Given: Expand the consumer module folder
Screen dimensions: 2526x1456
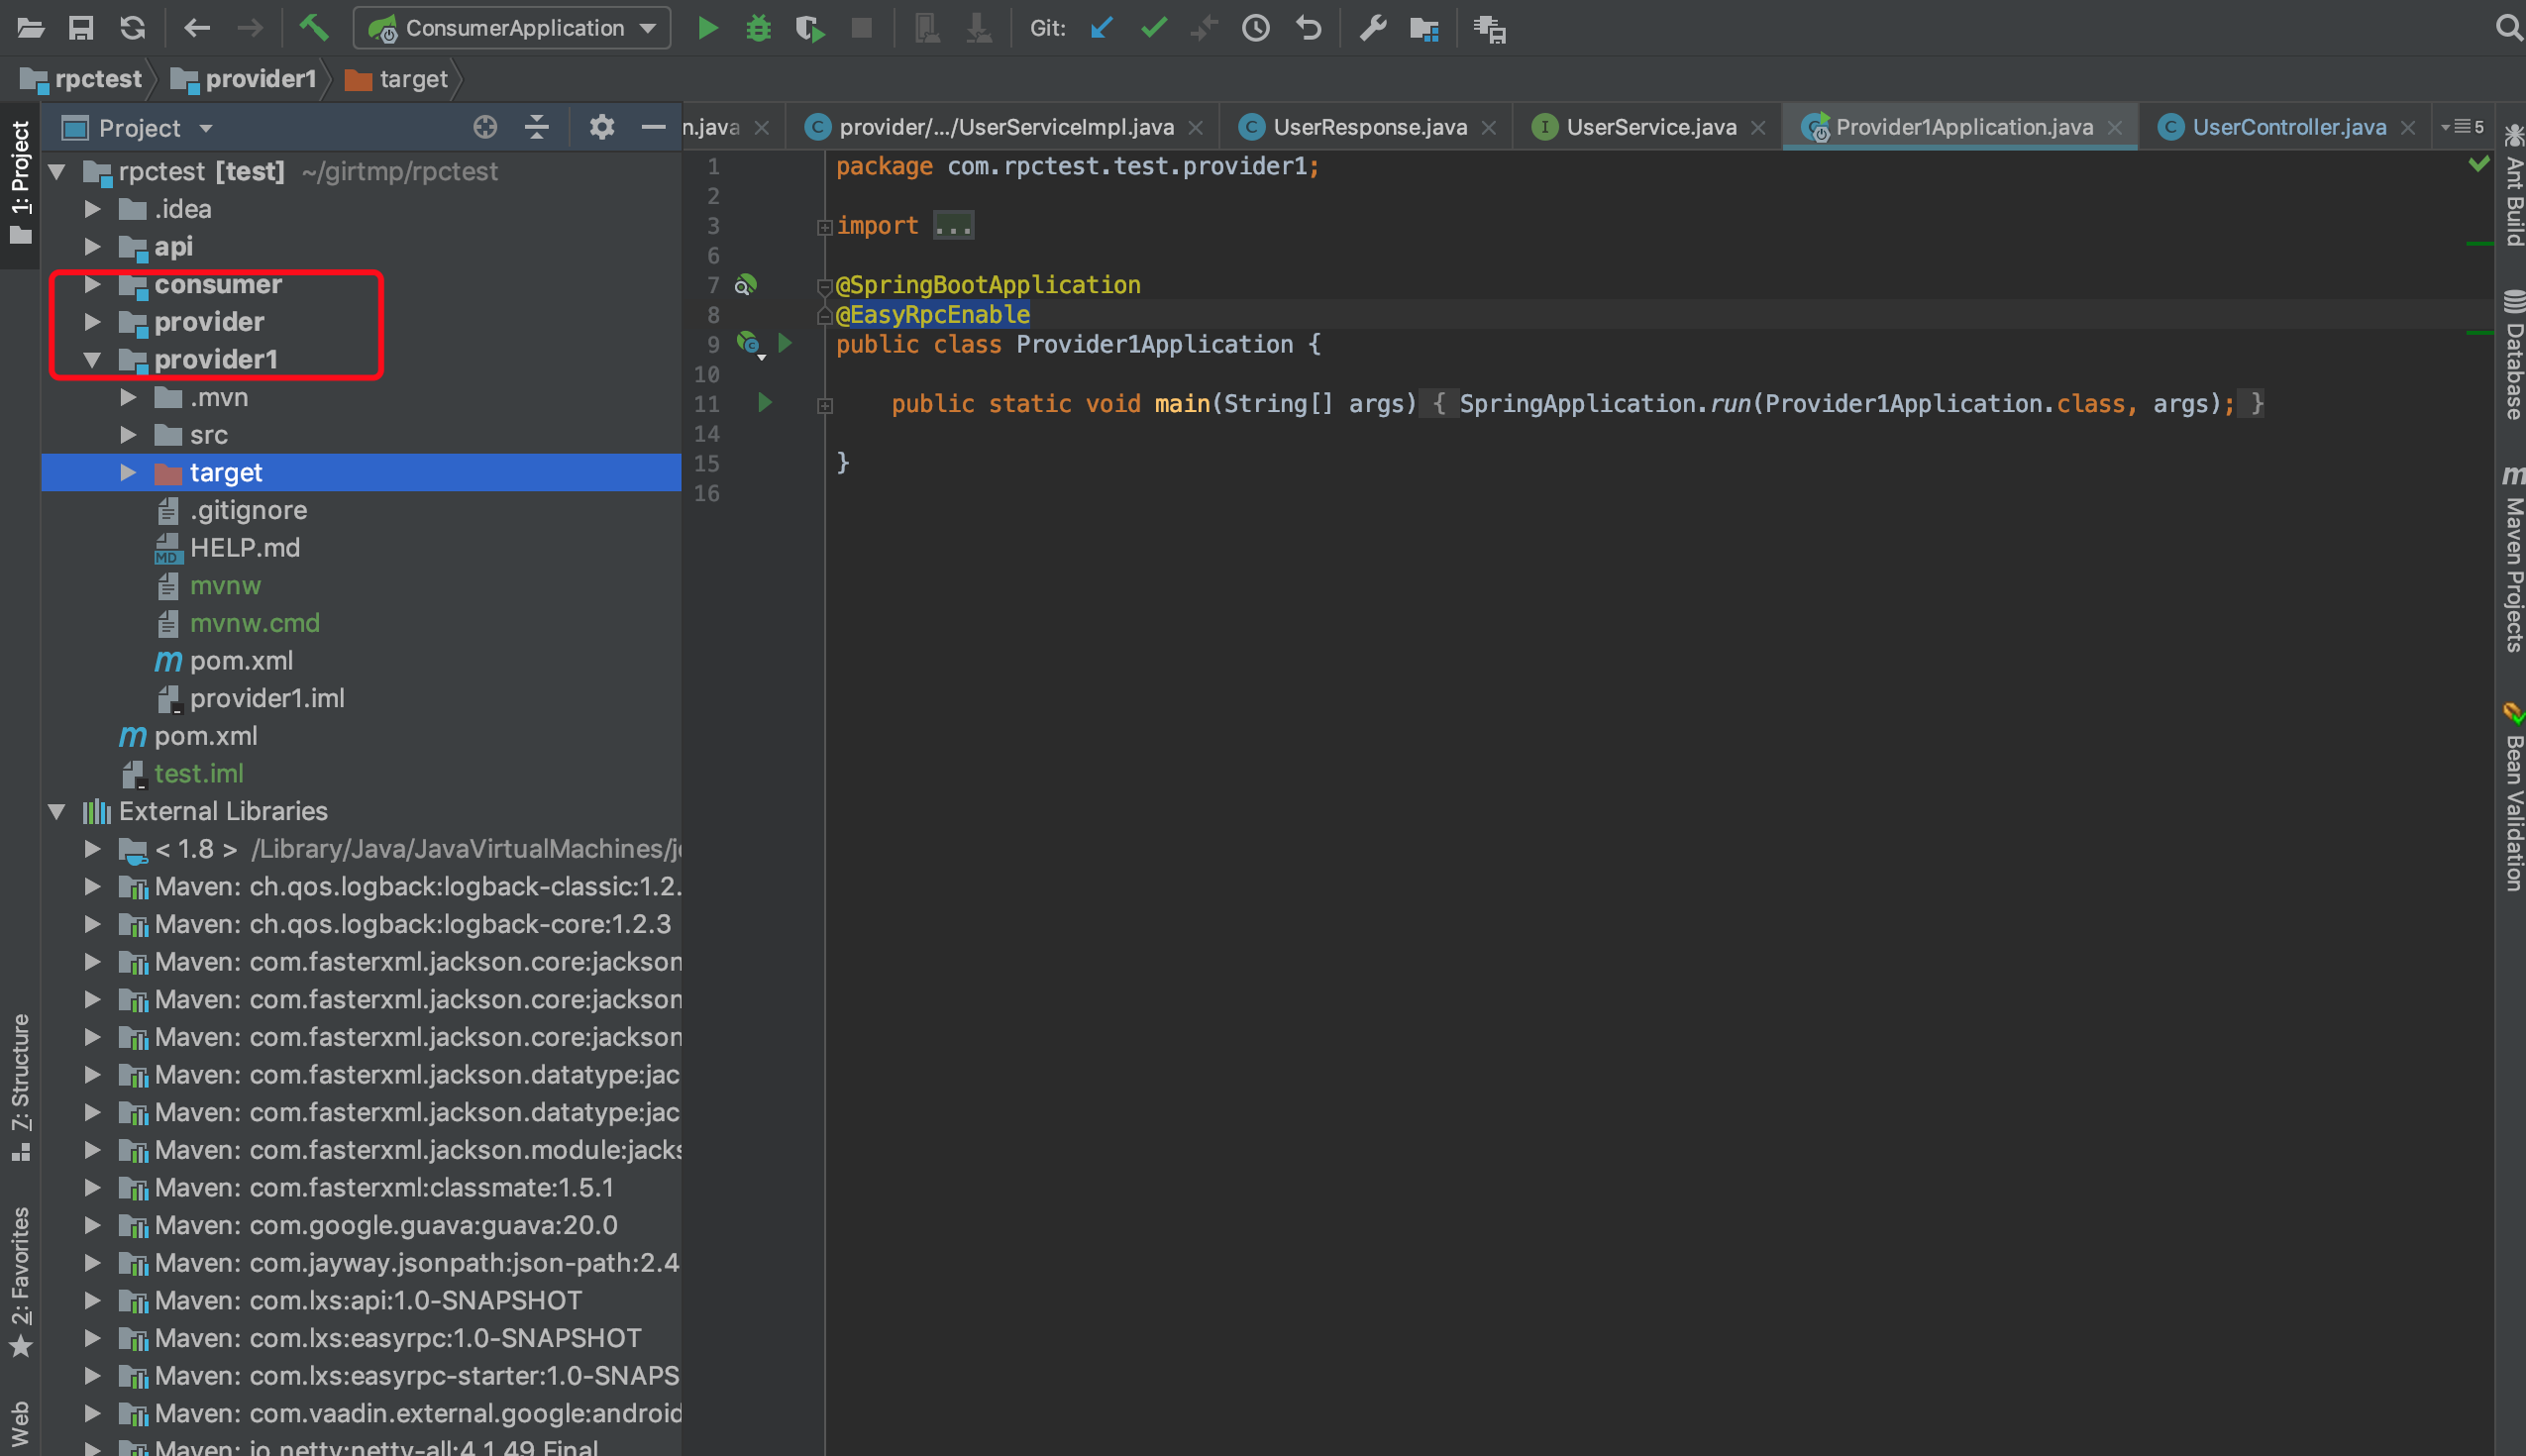Looking at the screenshot, I should click(x=92, y=285).
